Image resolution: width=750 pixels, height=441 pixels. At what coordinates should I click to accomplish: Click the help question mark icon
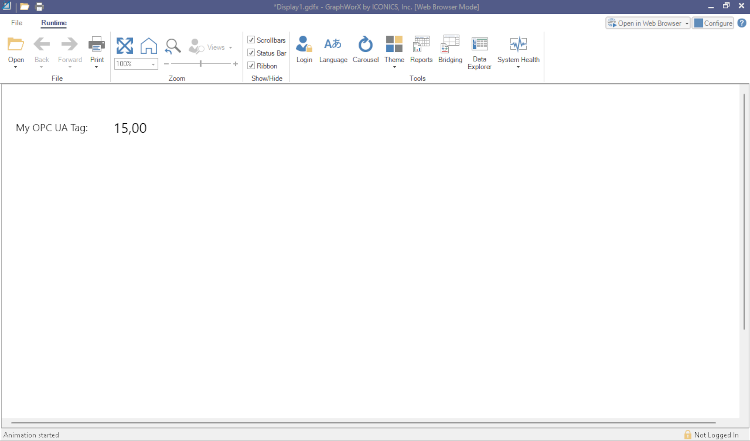[742, 23]
